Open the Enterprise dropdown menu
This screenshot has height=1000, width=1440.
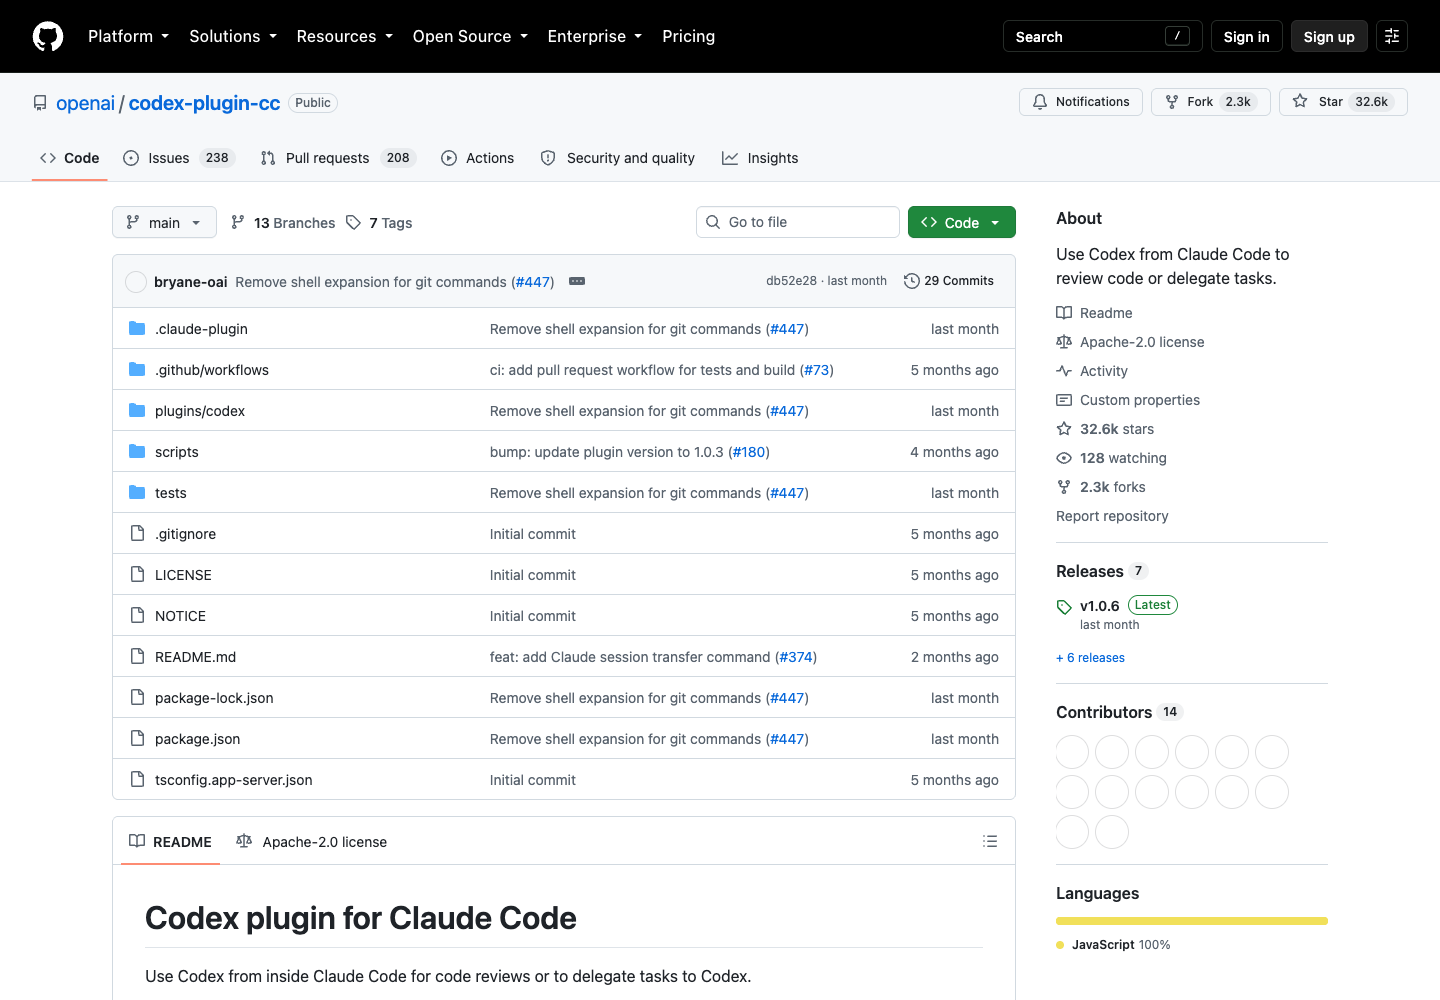click(594, 36)
